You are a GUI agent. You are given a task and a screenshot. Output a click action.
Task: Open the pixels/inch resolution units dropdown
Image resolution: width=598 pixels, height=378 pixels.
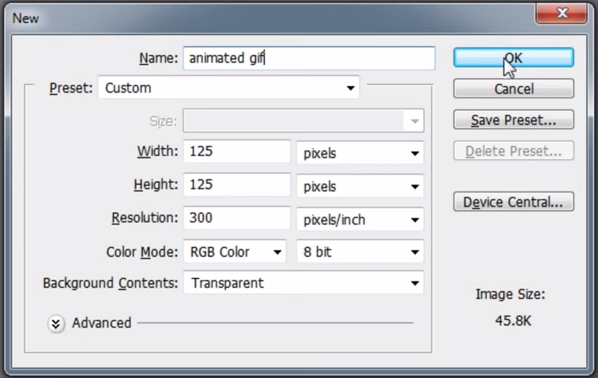pos(360,219)
